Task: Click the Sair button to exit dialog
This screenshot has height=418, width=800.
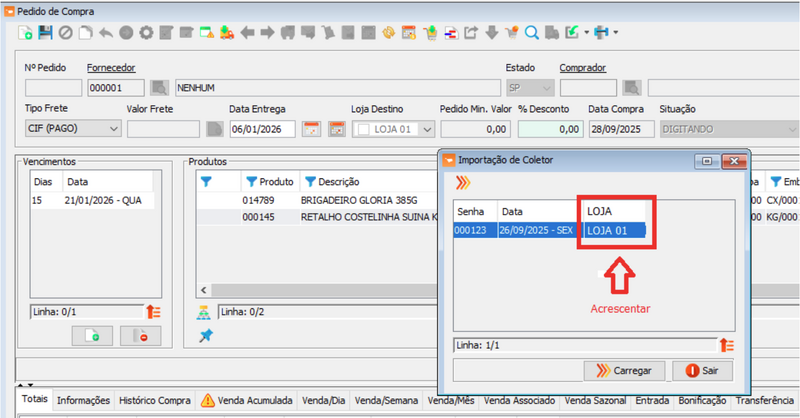Action: click(701, 370)
